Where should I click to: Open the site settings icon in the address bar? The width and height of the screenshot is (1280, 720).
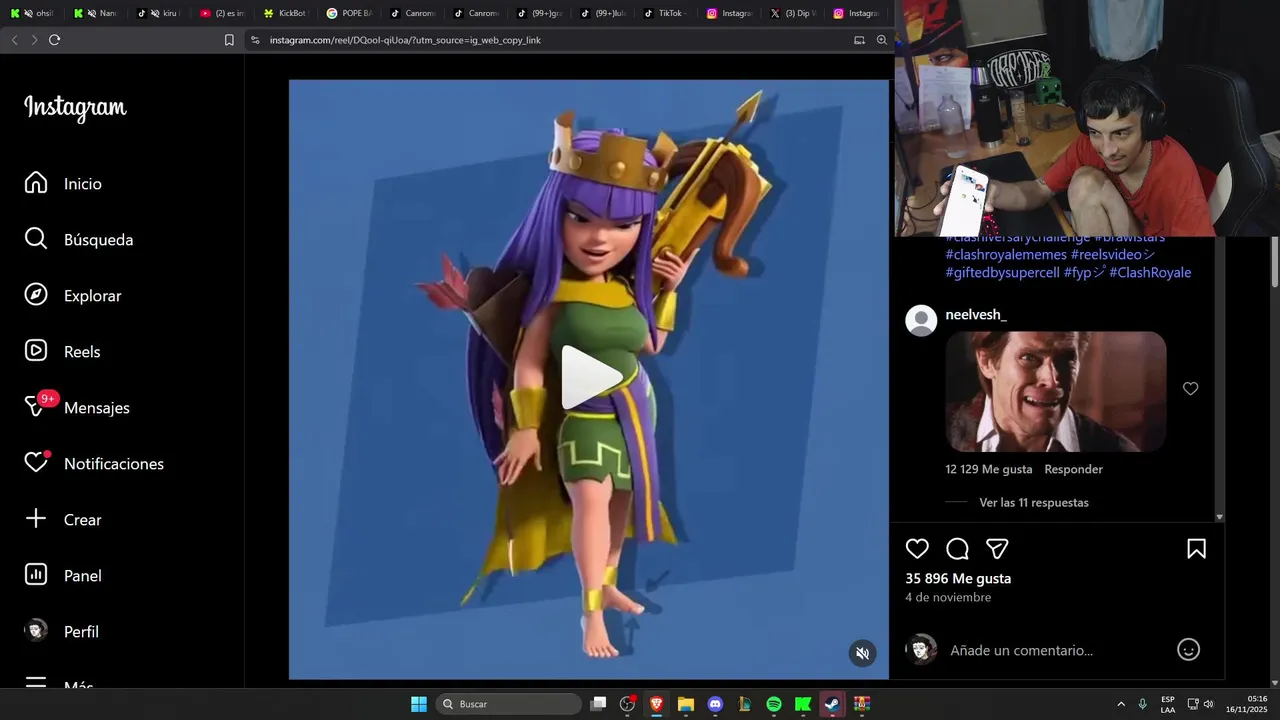pos(255,40)
